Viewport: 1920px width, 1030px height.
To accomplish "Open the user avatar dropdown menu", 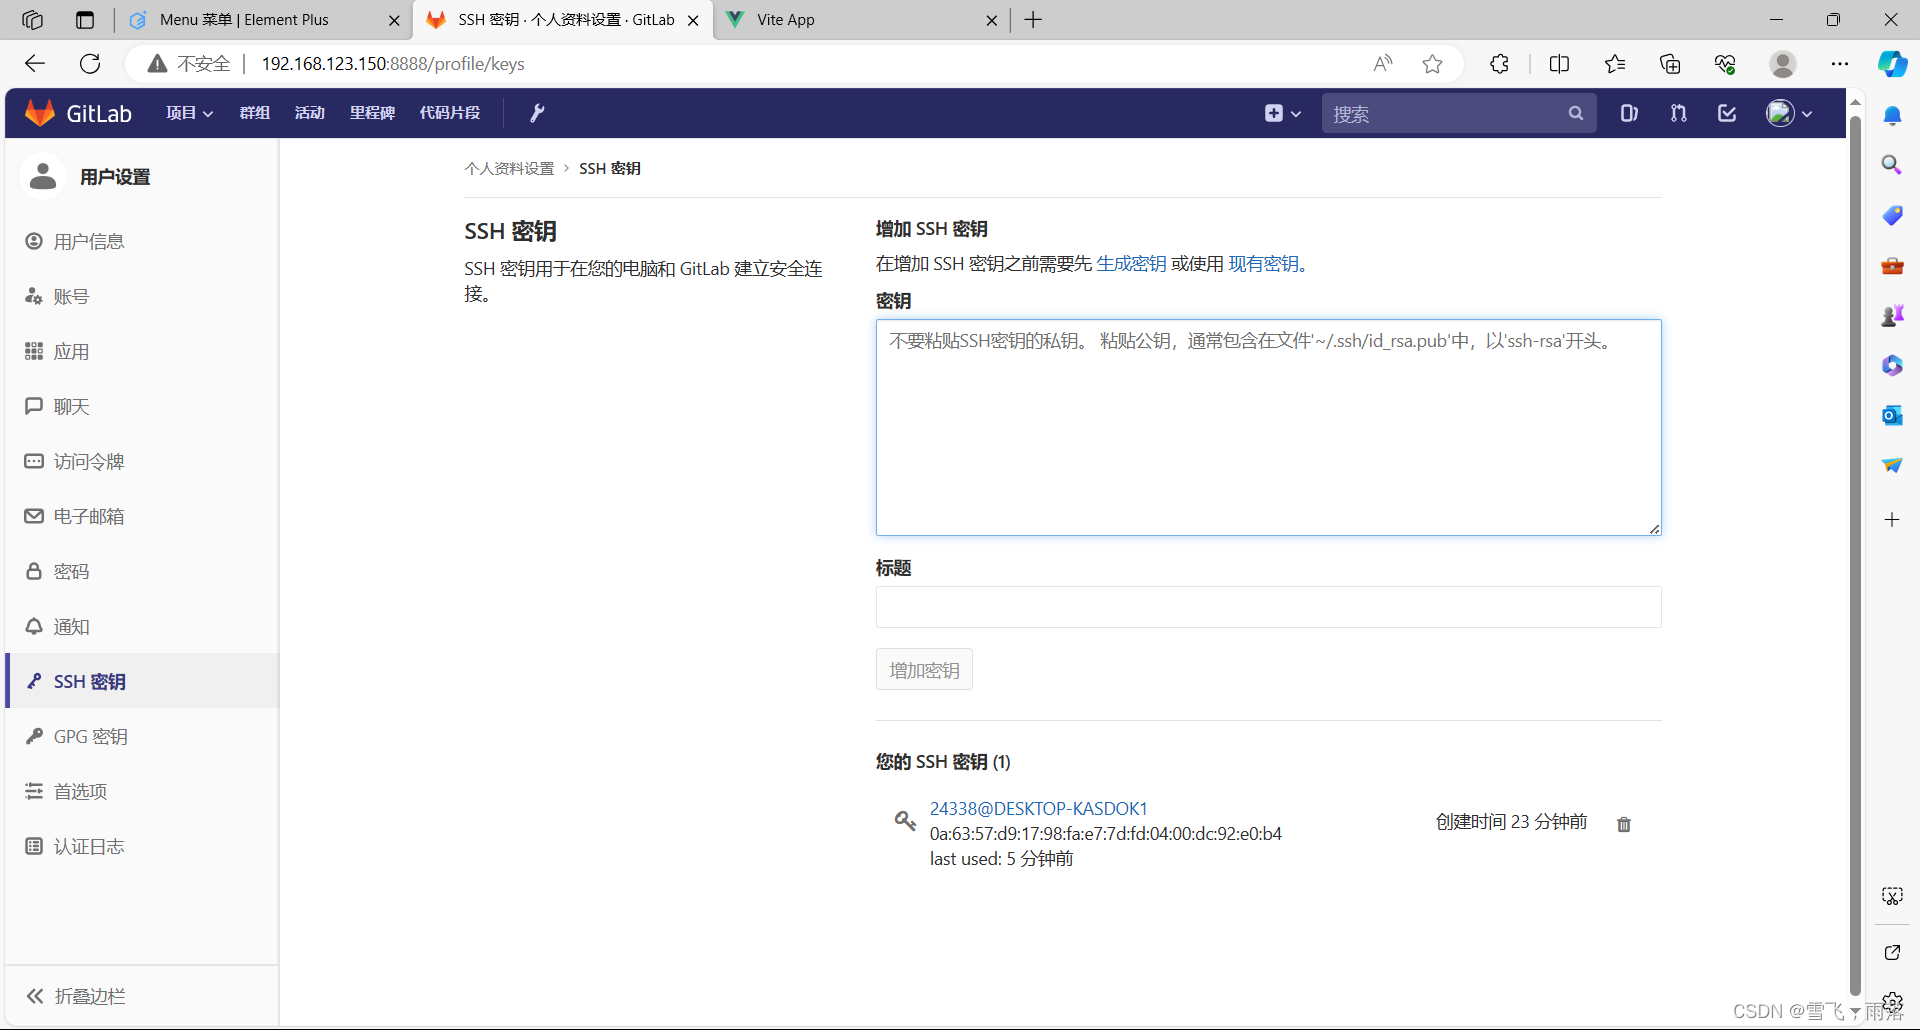I will (x=1789, y=113).
